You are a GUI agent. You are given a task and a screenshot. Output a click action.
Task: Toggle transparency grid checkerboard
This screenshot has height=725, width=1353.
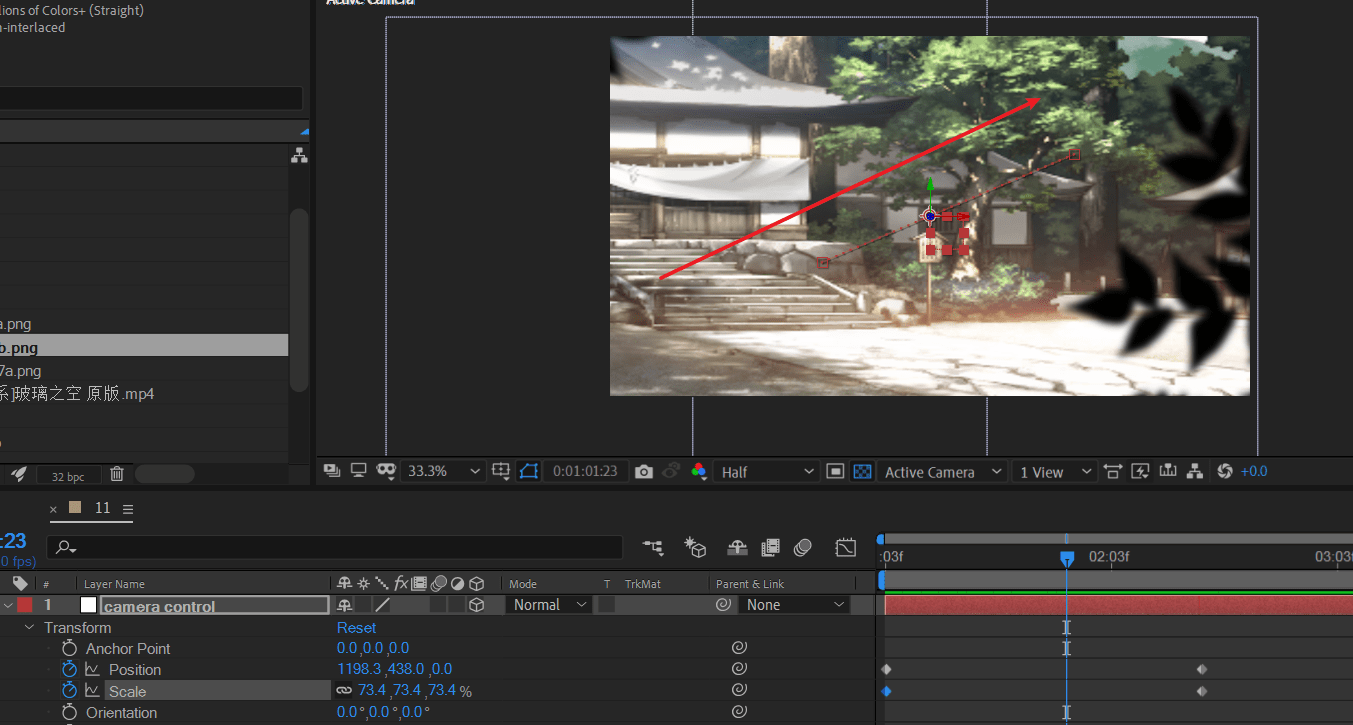[862, 471]
